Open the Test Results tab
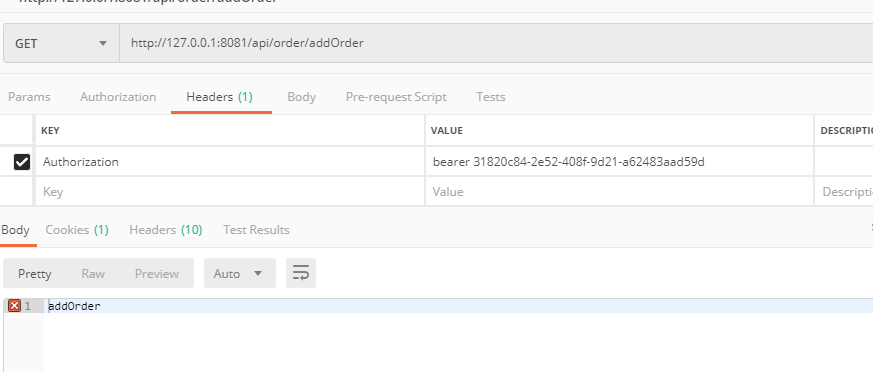Viewport: 873px width, 372px height. pos(256,229)
